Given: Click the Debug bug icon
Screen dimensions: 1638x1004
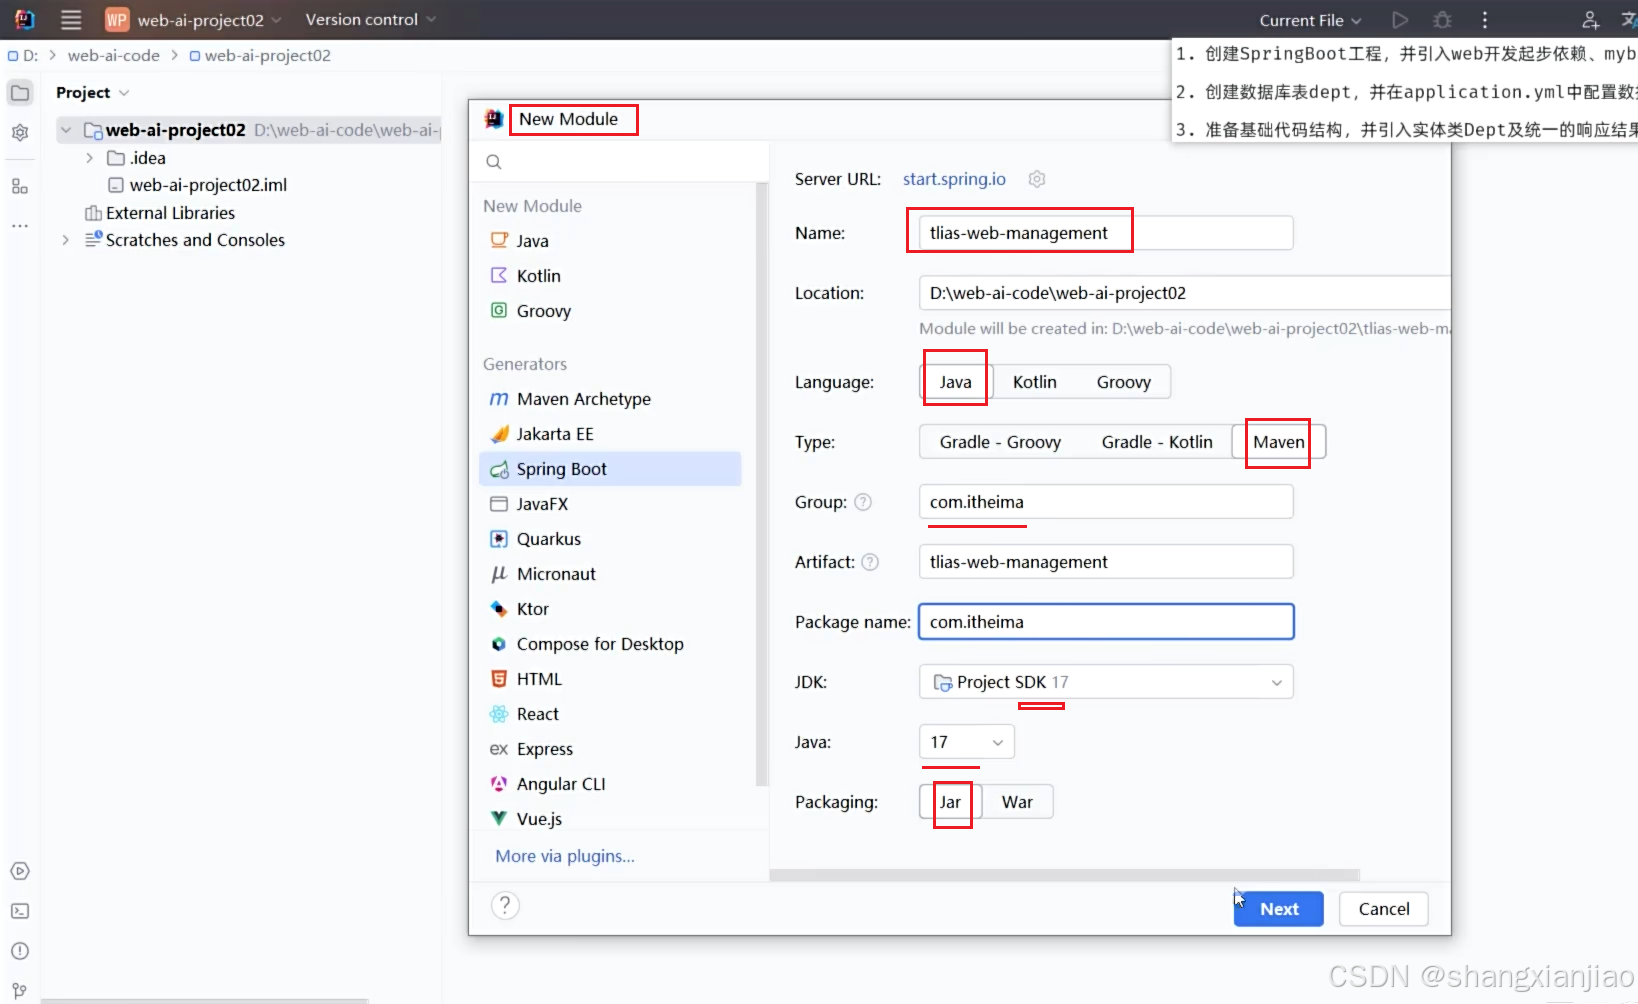Looking at the screenshot, I should click(1442, 20).
